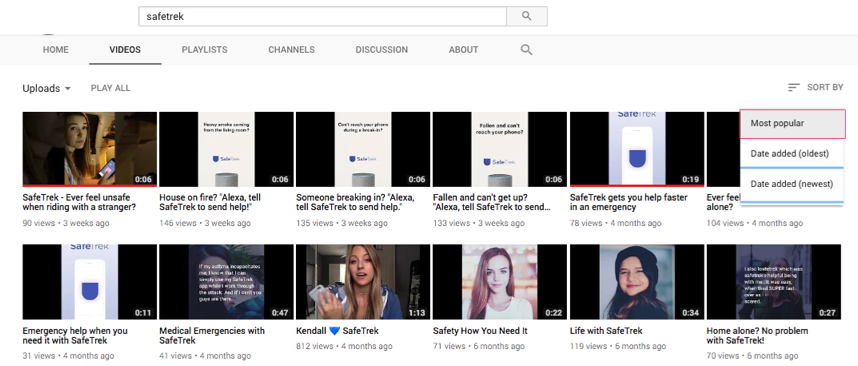The width and height of the screenshot is (858, 366).
Task: Open the House on fire video thumbnail
Action: tap(226, 149)
